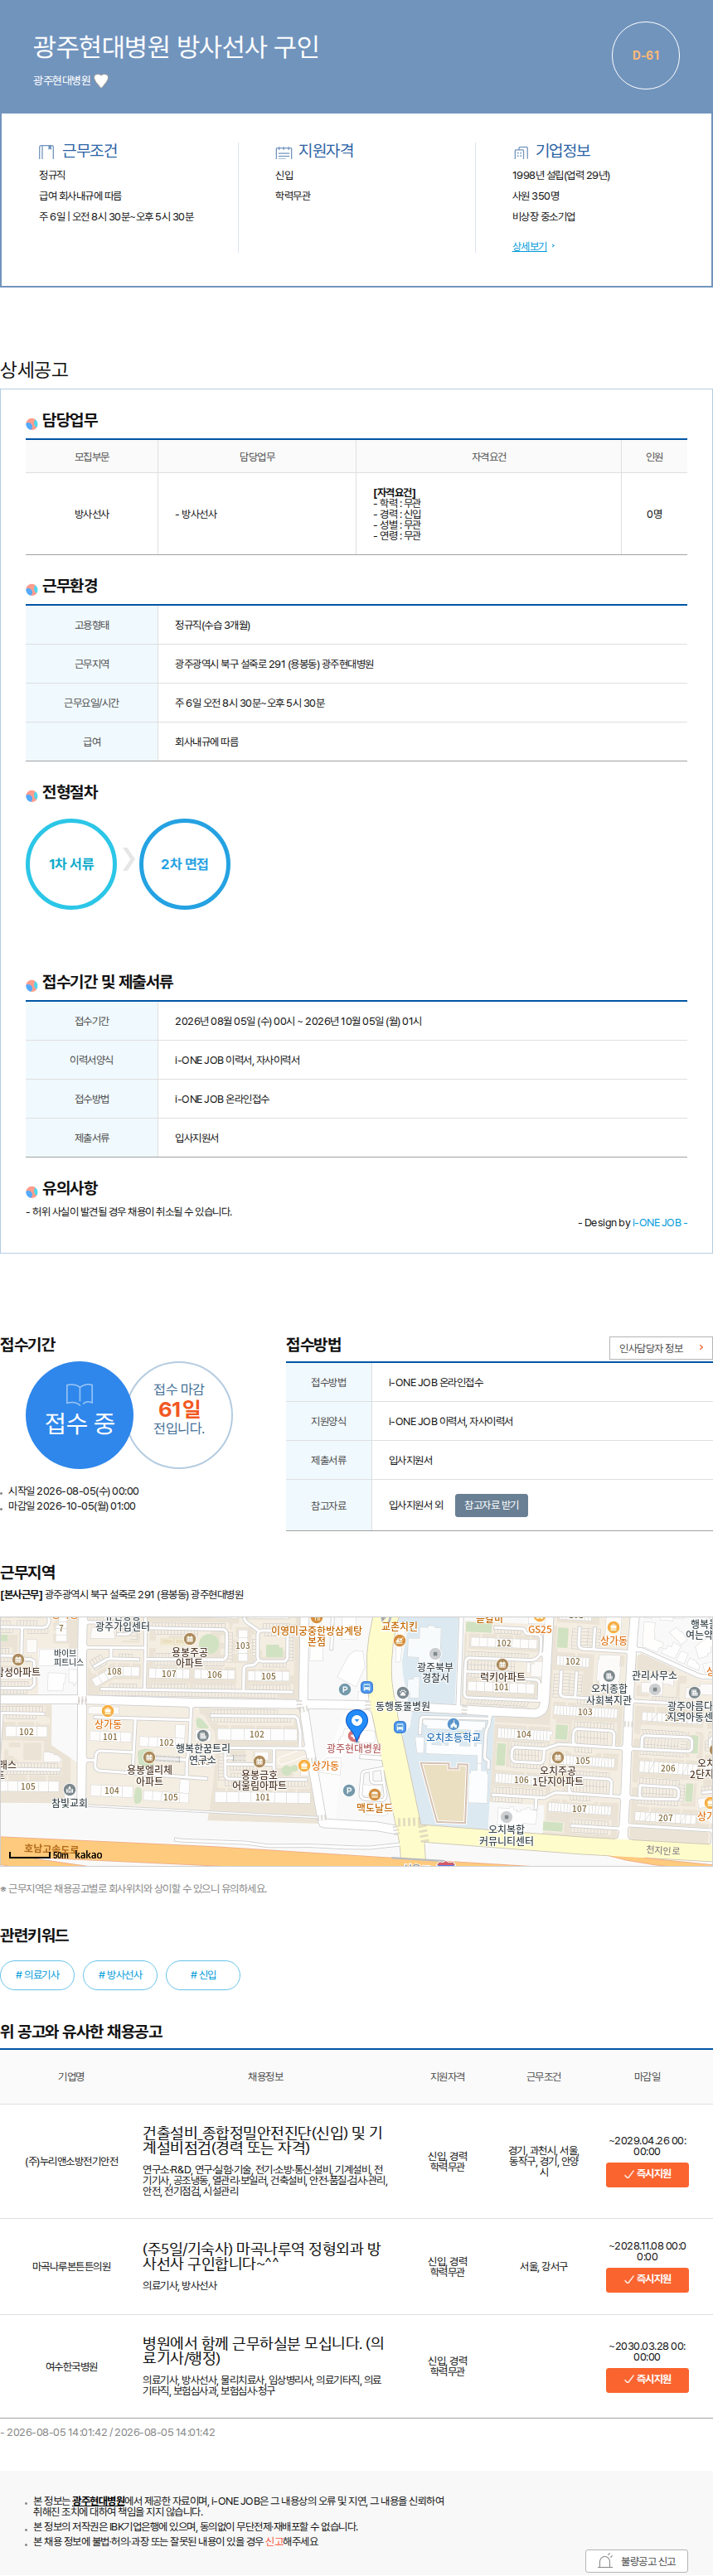713x2576 pixels.
Task: Select the # 방사선사 keyword tag
Action: [x=120, y=1975]
